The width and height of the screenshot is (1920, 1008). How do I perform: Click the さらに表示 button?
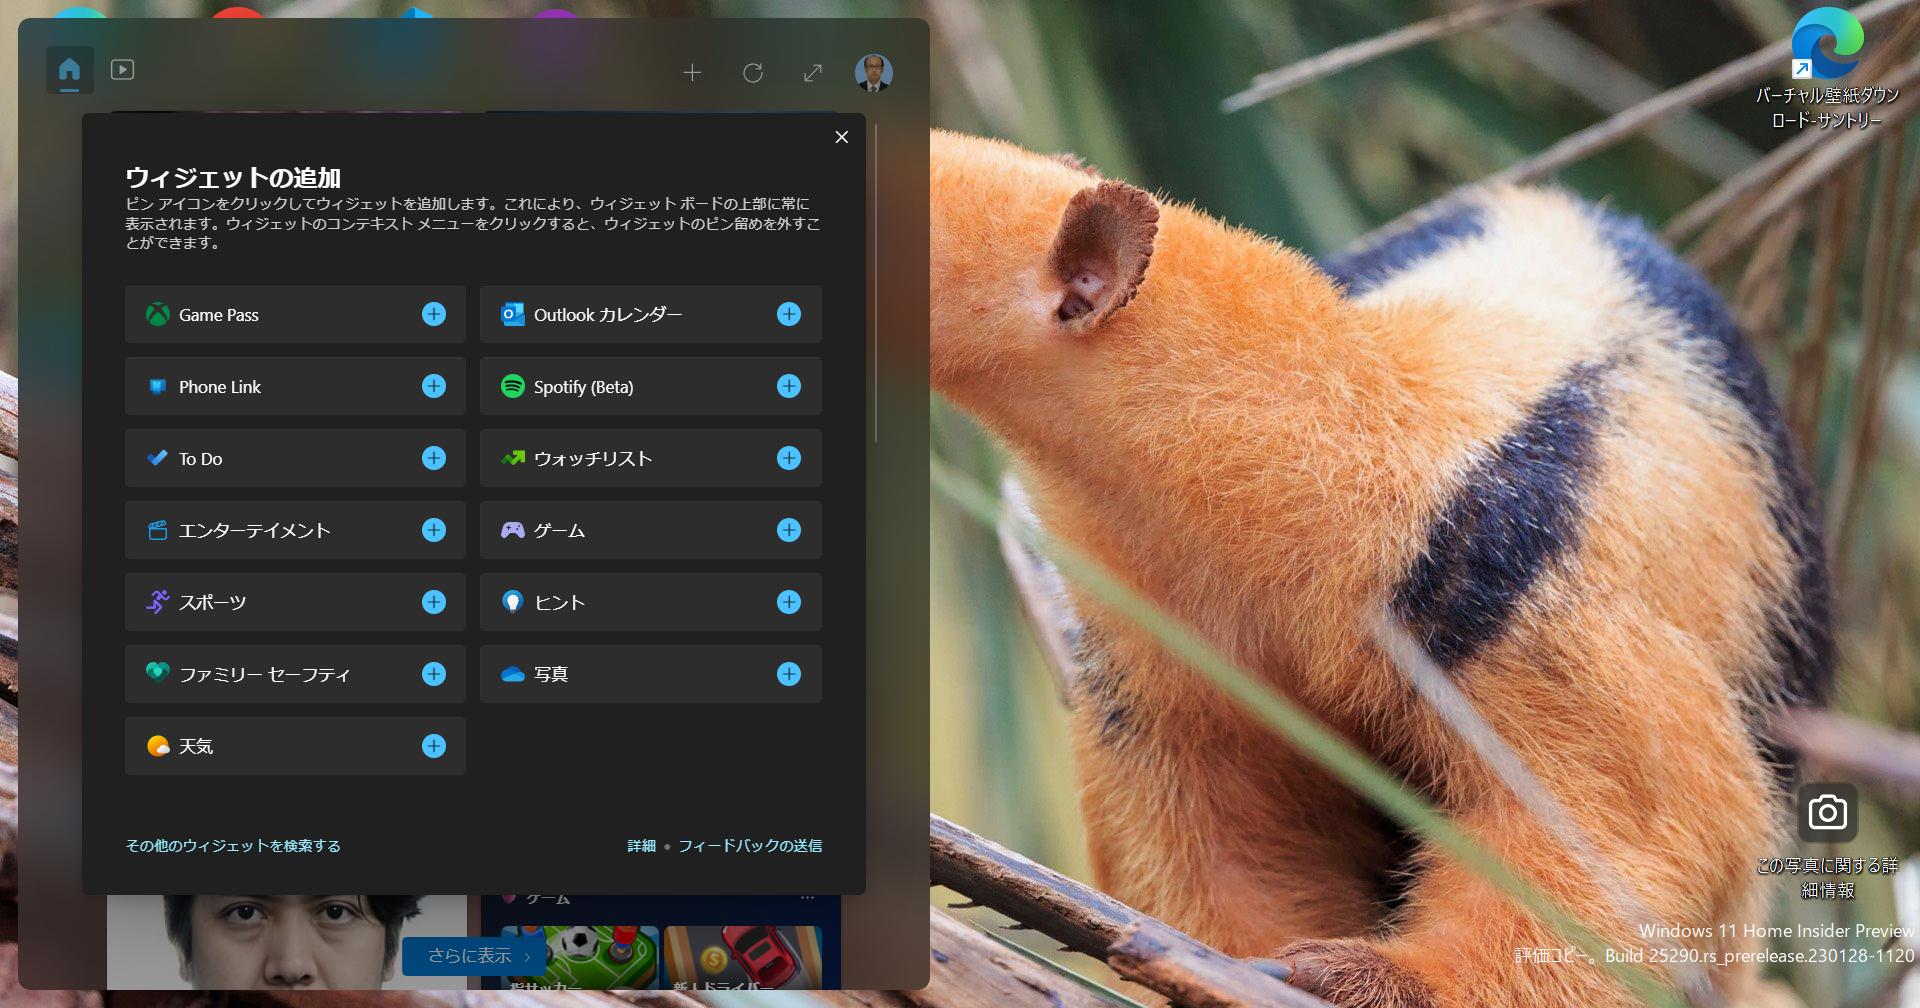pos(474,956)
